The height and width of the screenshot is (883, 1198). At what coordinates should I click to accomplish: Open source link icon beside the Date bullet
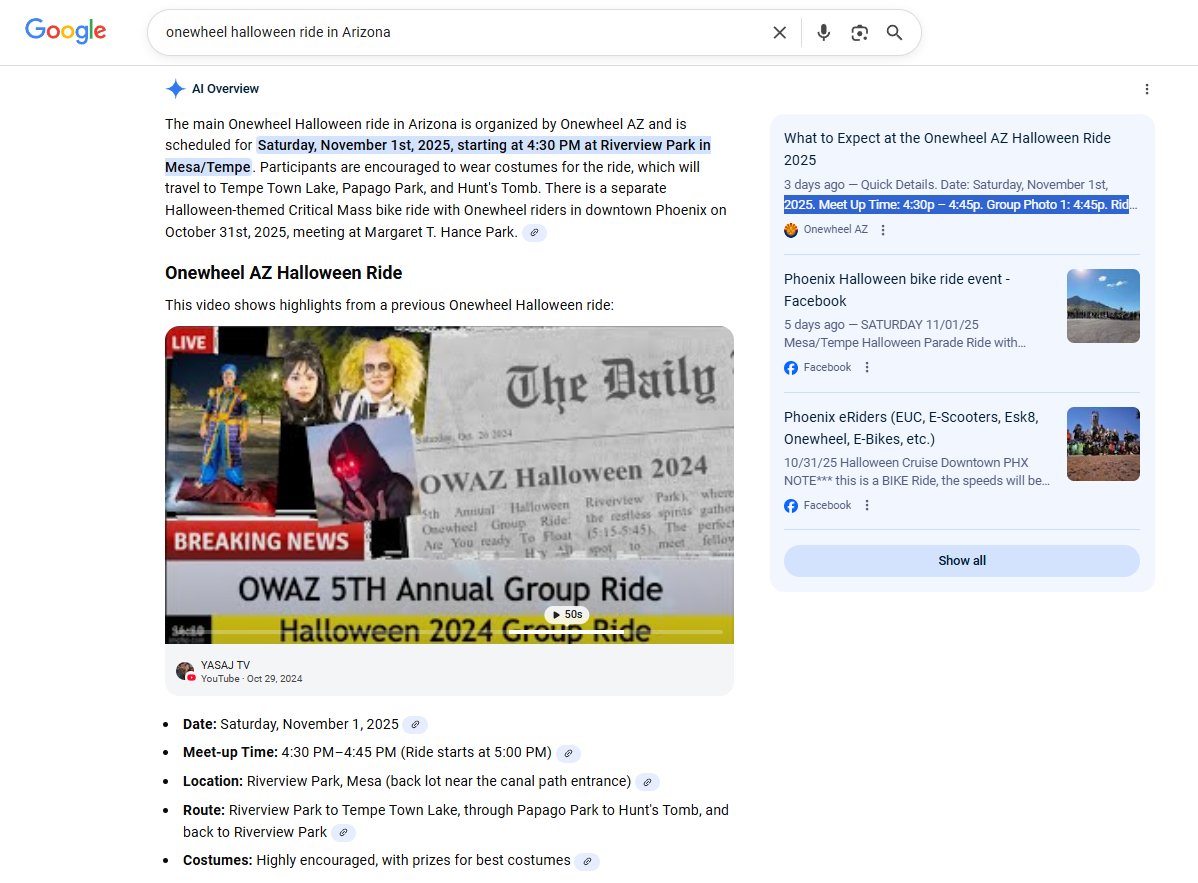click(x=415, y=724)
